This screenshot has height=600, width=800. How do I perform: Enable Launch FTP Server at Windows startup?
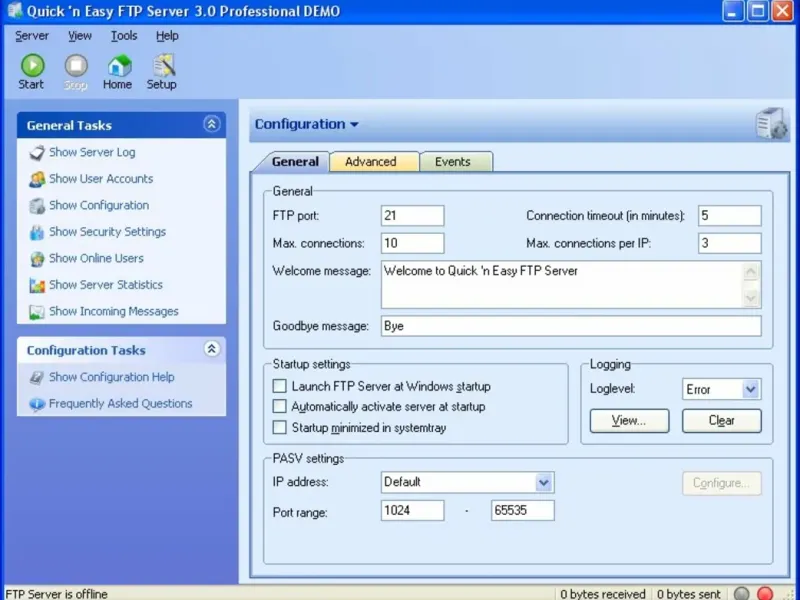point(280,386)
